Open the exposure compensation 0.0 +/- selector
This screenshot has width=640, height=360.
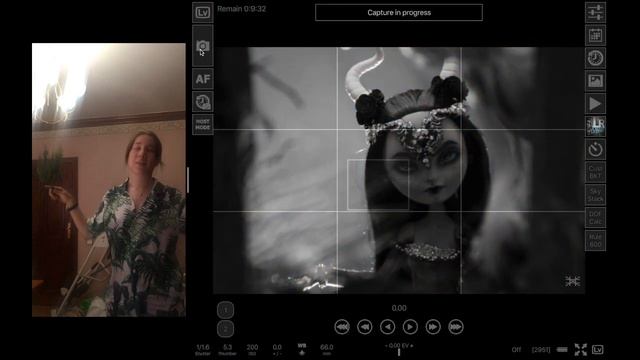click(x=277, y=350)
